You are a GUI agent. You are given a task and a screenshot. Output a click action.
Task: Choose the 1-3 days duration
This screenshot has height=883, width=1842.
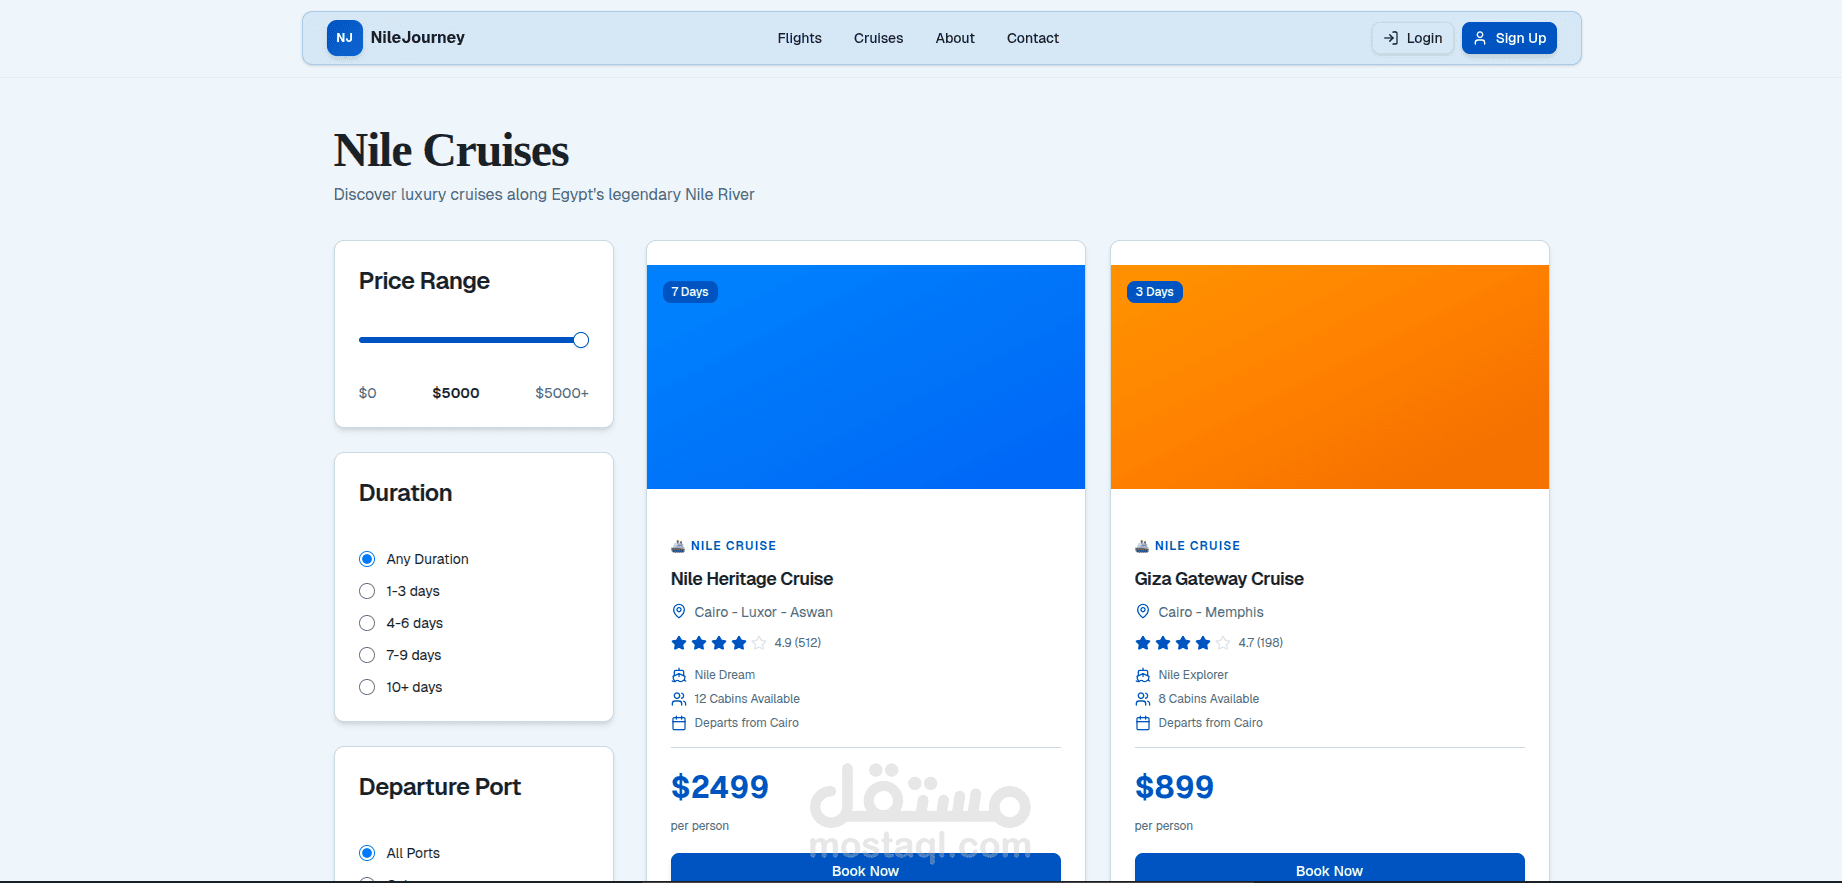367,591
